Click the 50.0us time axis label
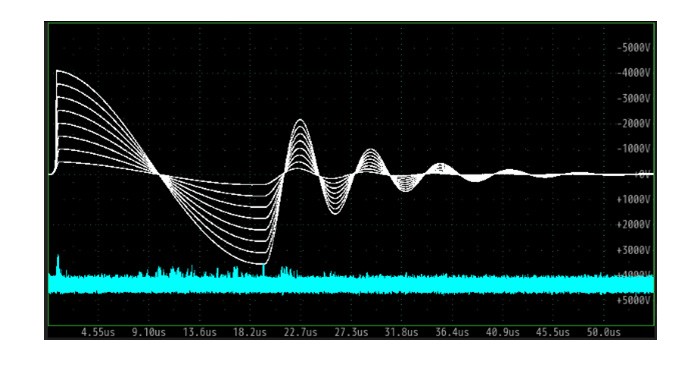The image size is (700, 365). 604,332
